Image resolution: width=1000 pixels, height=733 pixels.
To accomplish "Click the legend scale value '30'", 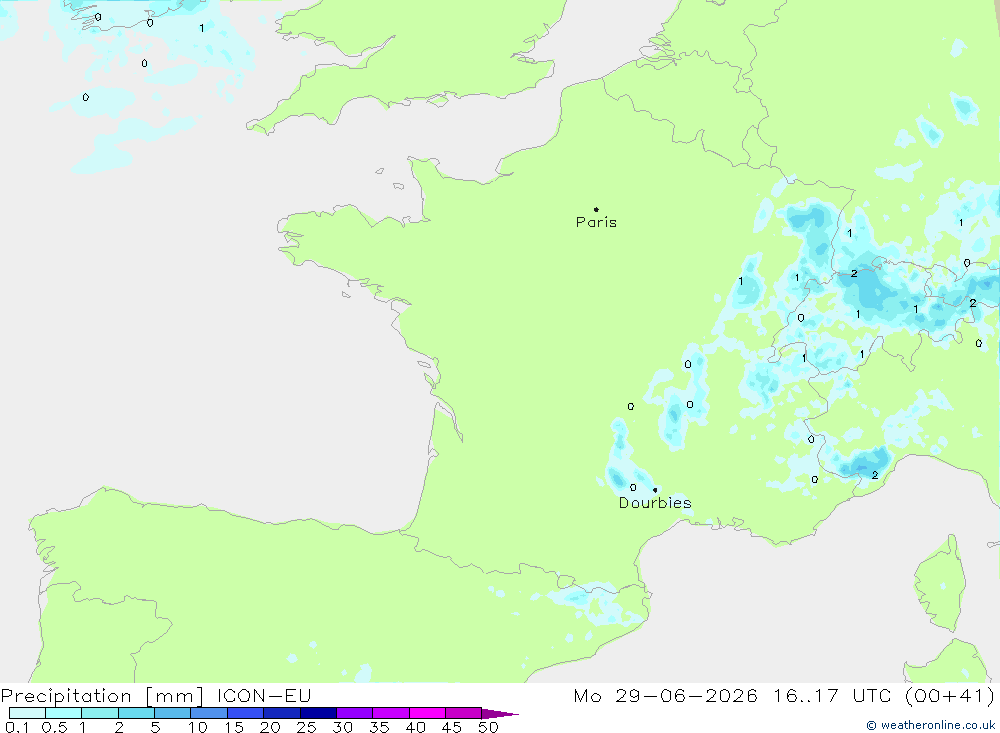I will [x=343, y=727].
